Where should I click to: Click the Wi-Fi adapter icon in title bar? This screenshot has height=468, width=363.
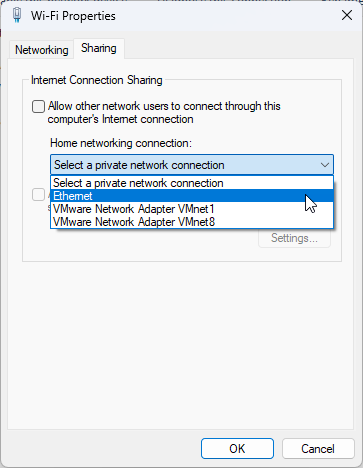17,16
